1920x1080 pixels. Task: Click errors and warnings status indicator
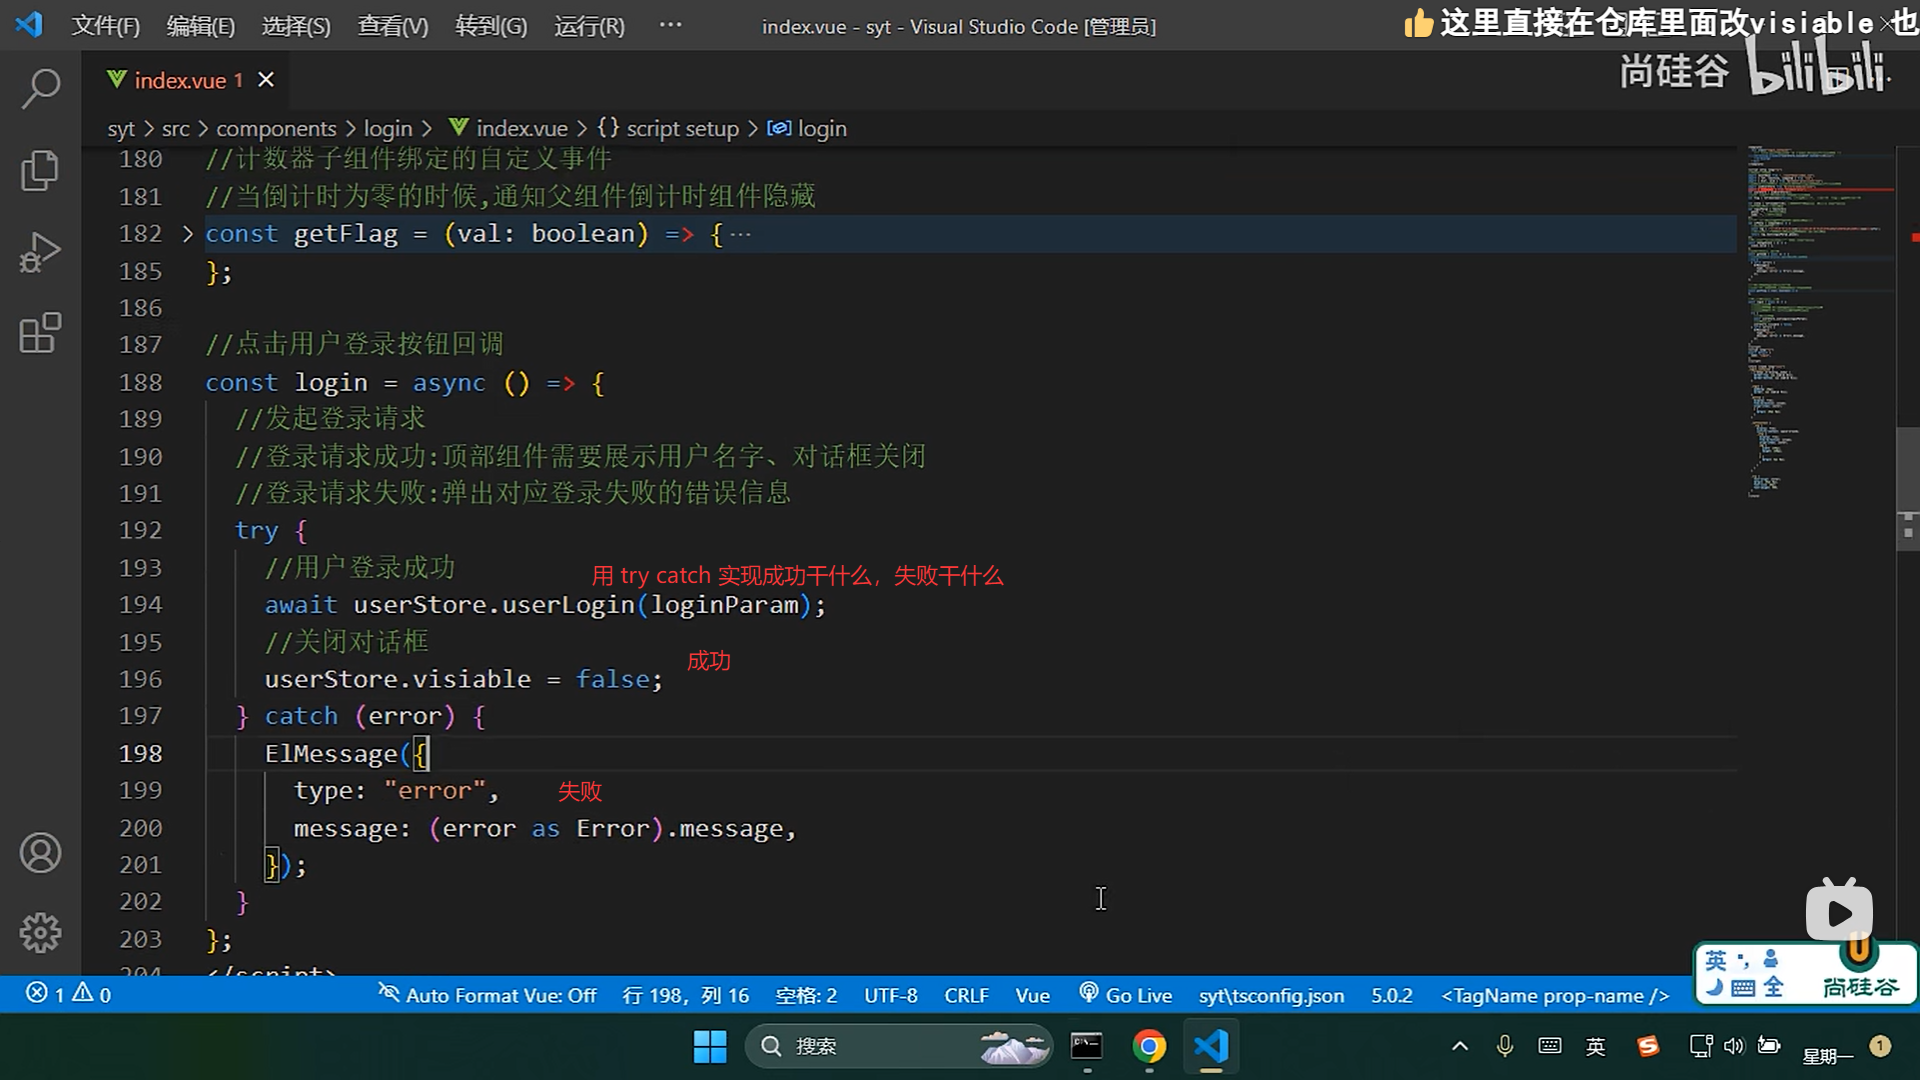tap(69, 995)
